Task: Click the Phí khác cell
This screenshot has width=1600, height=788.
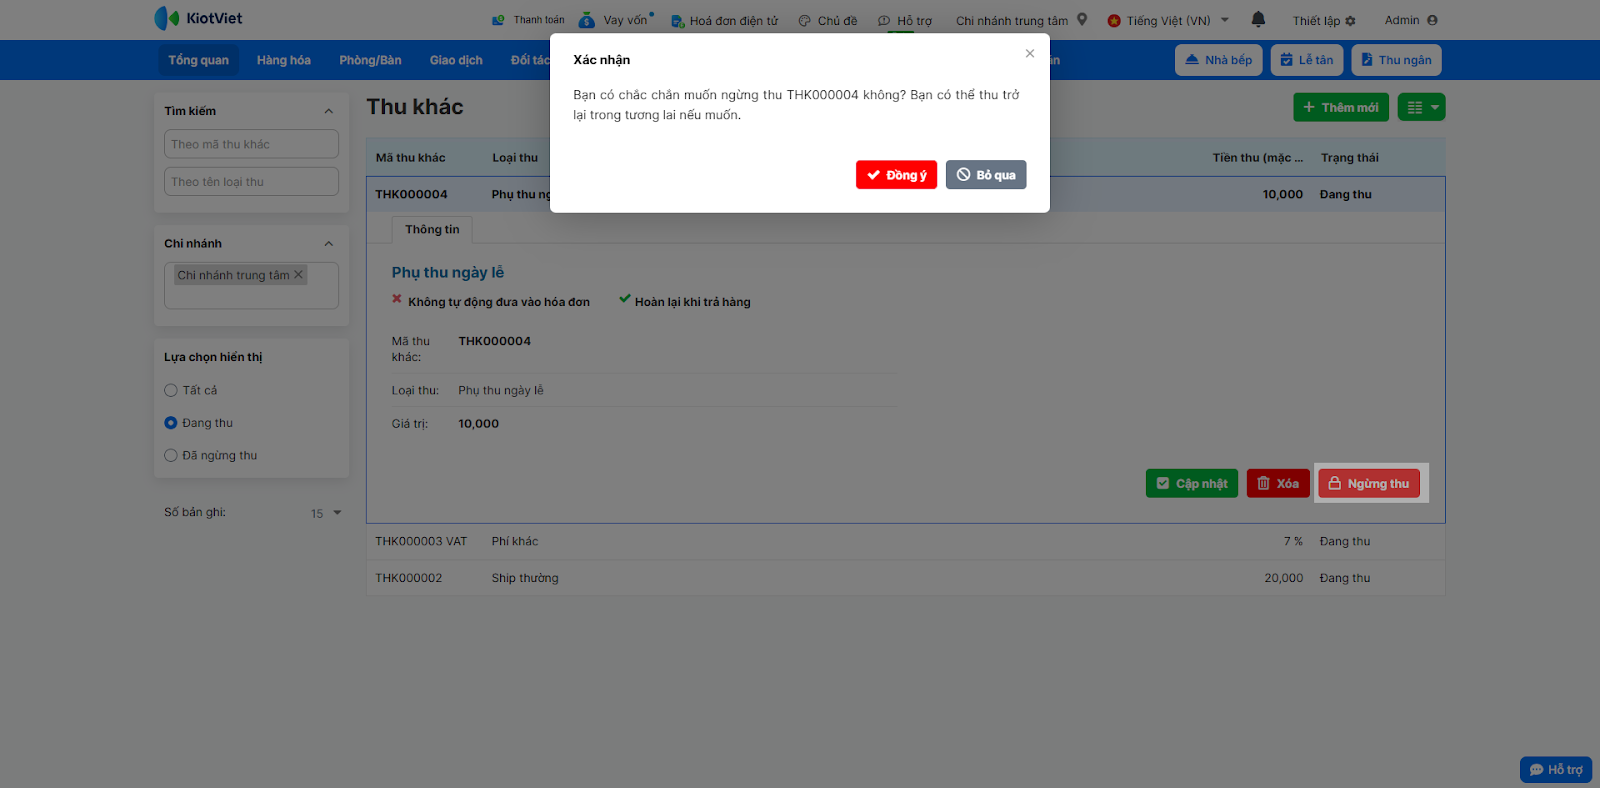Action: coord(515,541)
